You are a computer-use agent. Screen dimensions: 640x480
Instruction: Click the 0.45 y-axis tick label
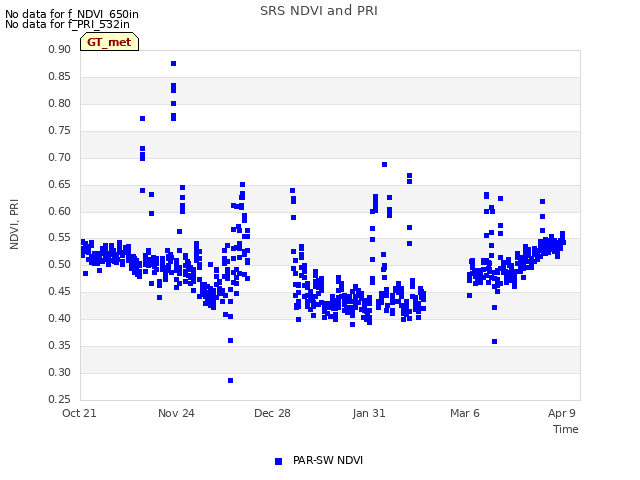[x=59, y=291]
